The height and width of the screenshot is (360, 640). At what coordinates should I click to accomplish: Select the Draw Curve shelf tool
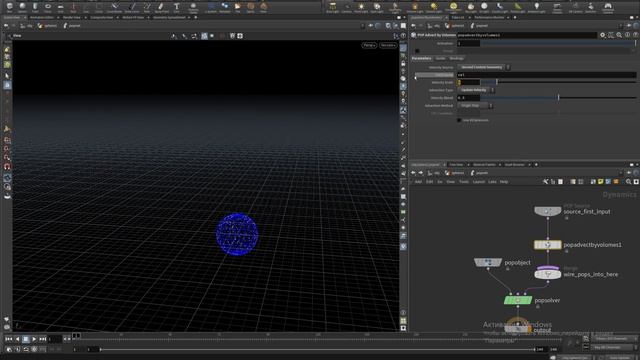tap(131, 7)
